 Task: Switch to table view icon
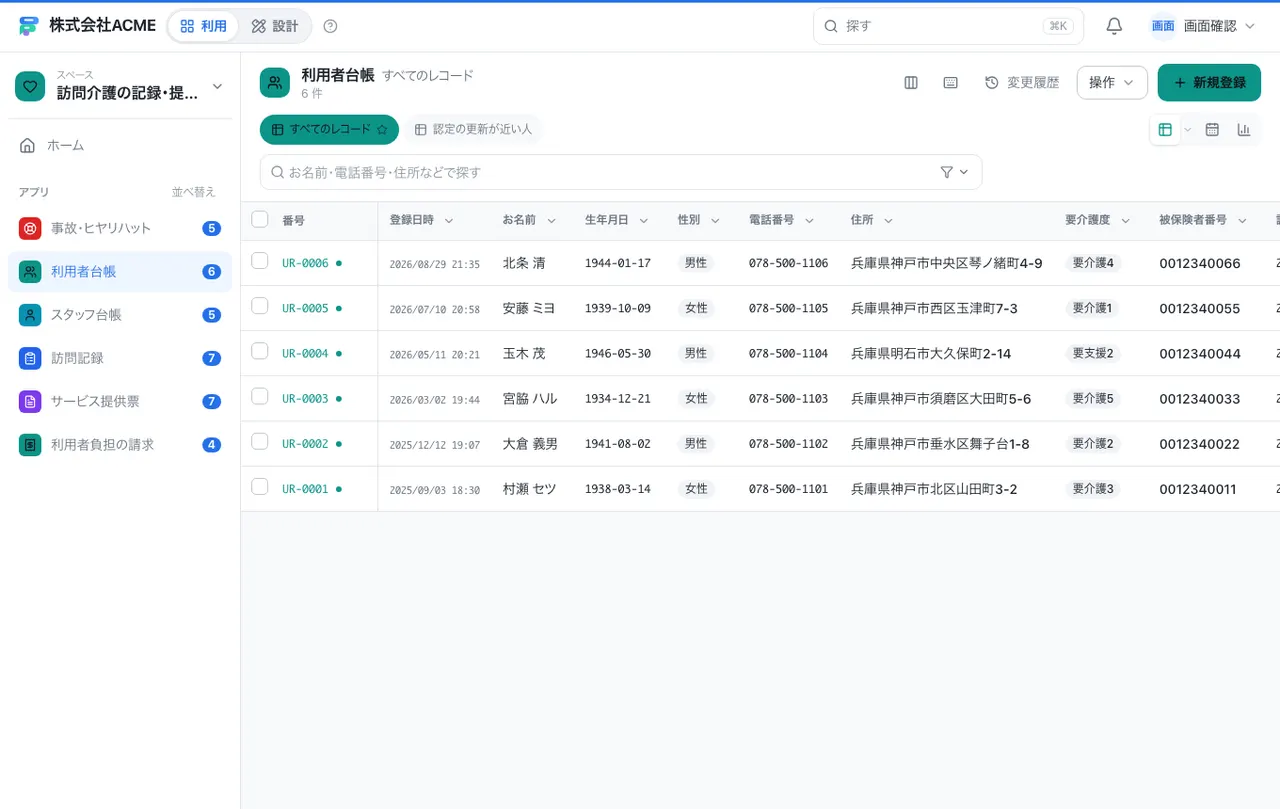click(x=1165, y=130)
